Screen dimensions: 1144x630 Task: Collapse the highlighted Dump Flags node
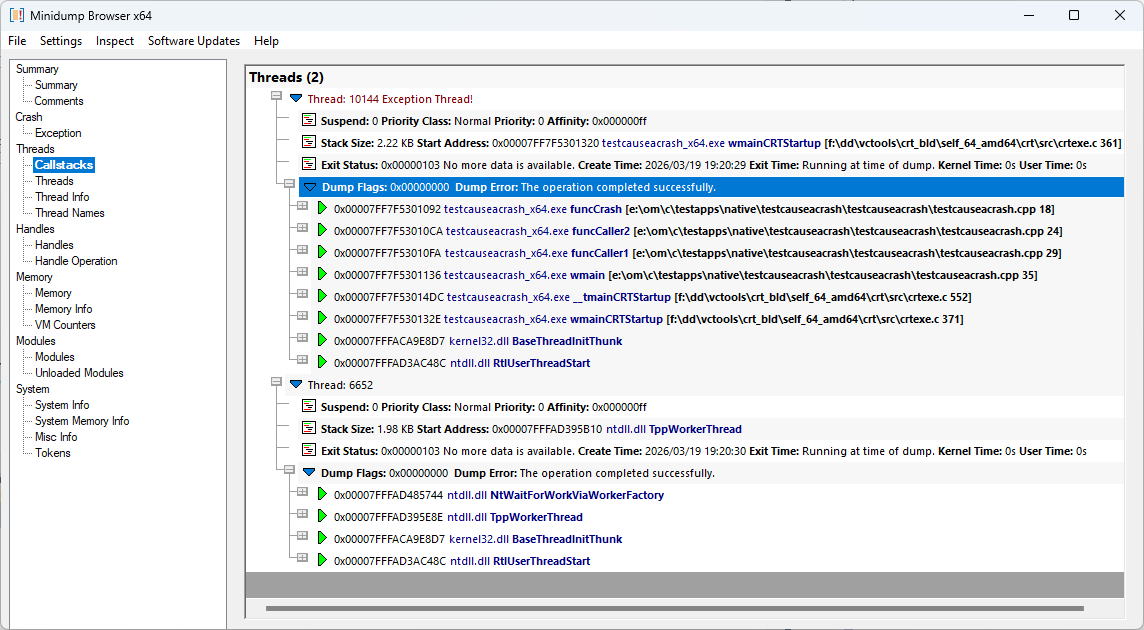(x=289, y=185)
